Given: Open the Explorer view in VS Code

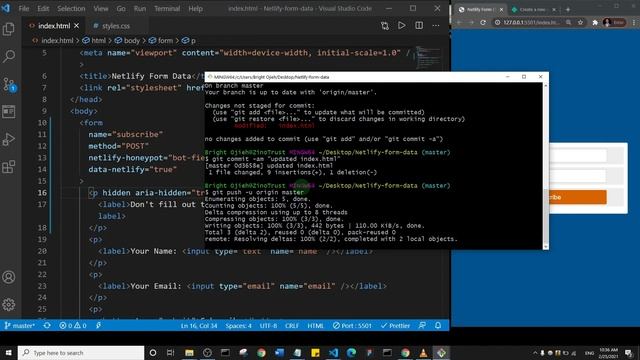Looking at the screenshot, I should click(x=9, y=29).
